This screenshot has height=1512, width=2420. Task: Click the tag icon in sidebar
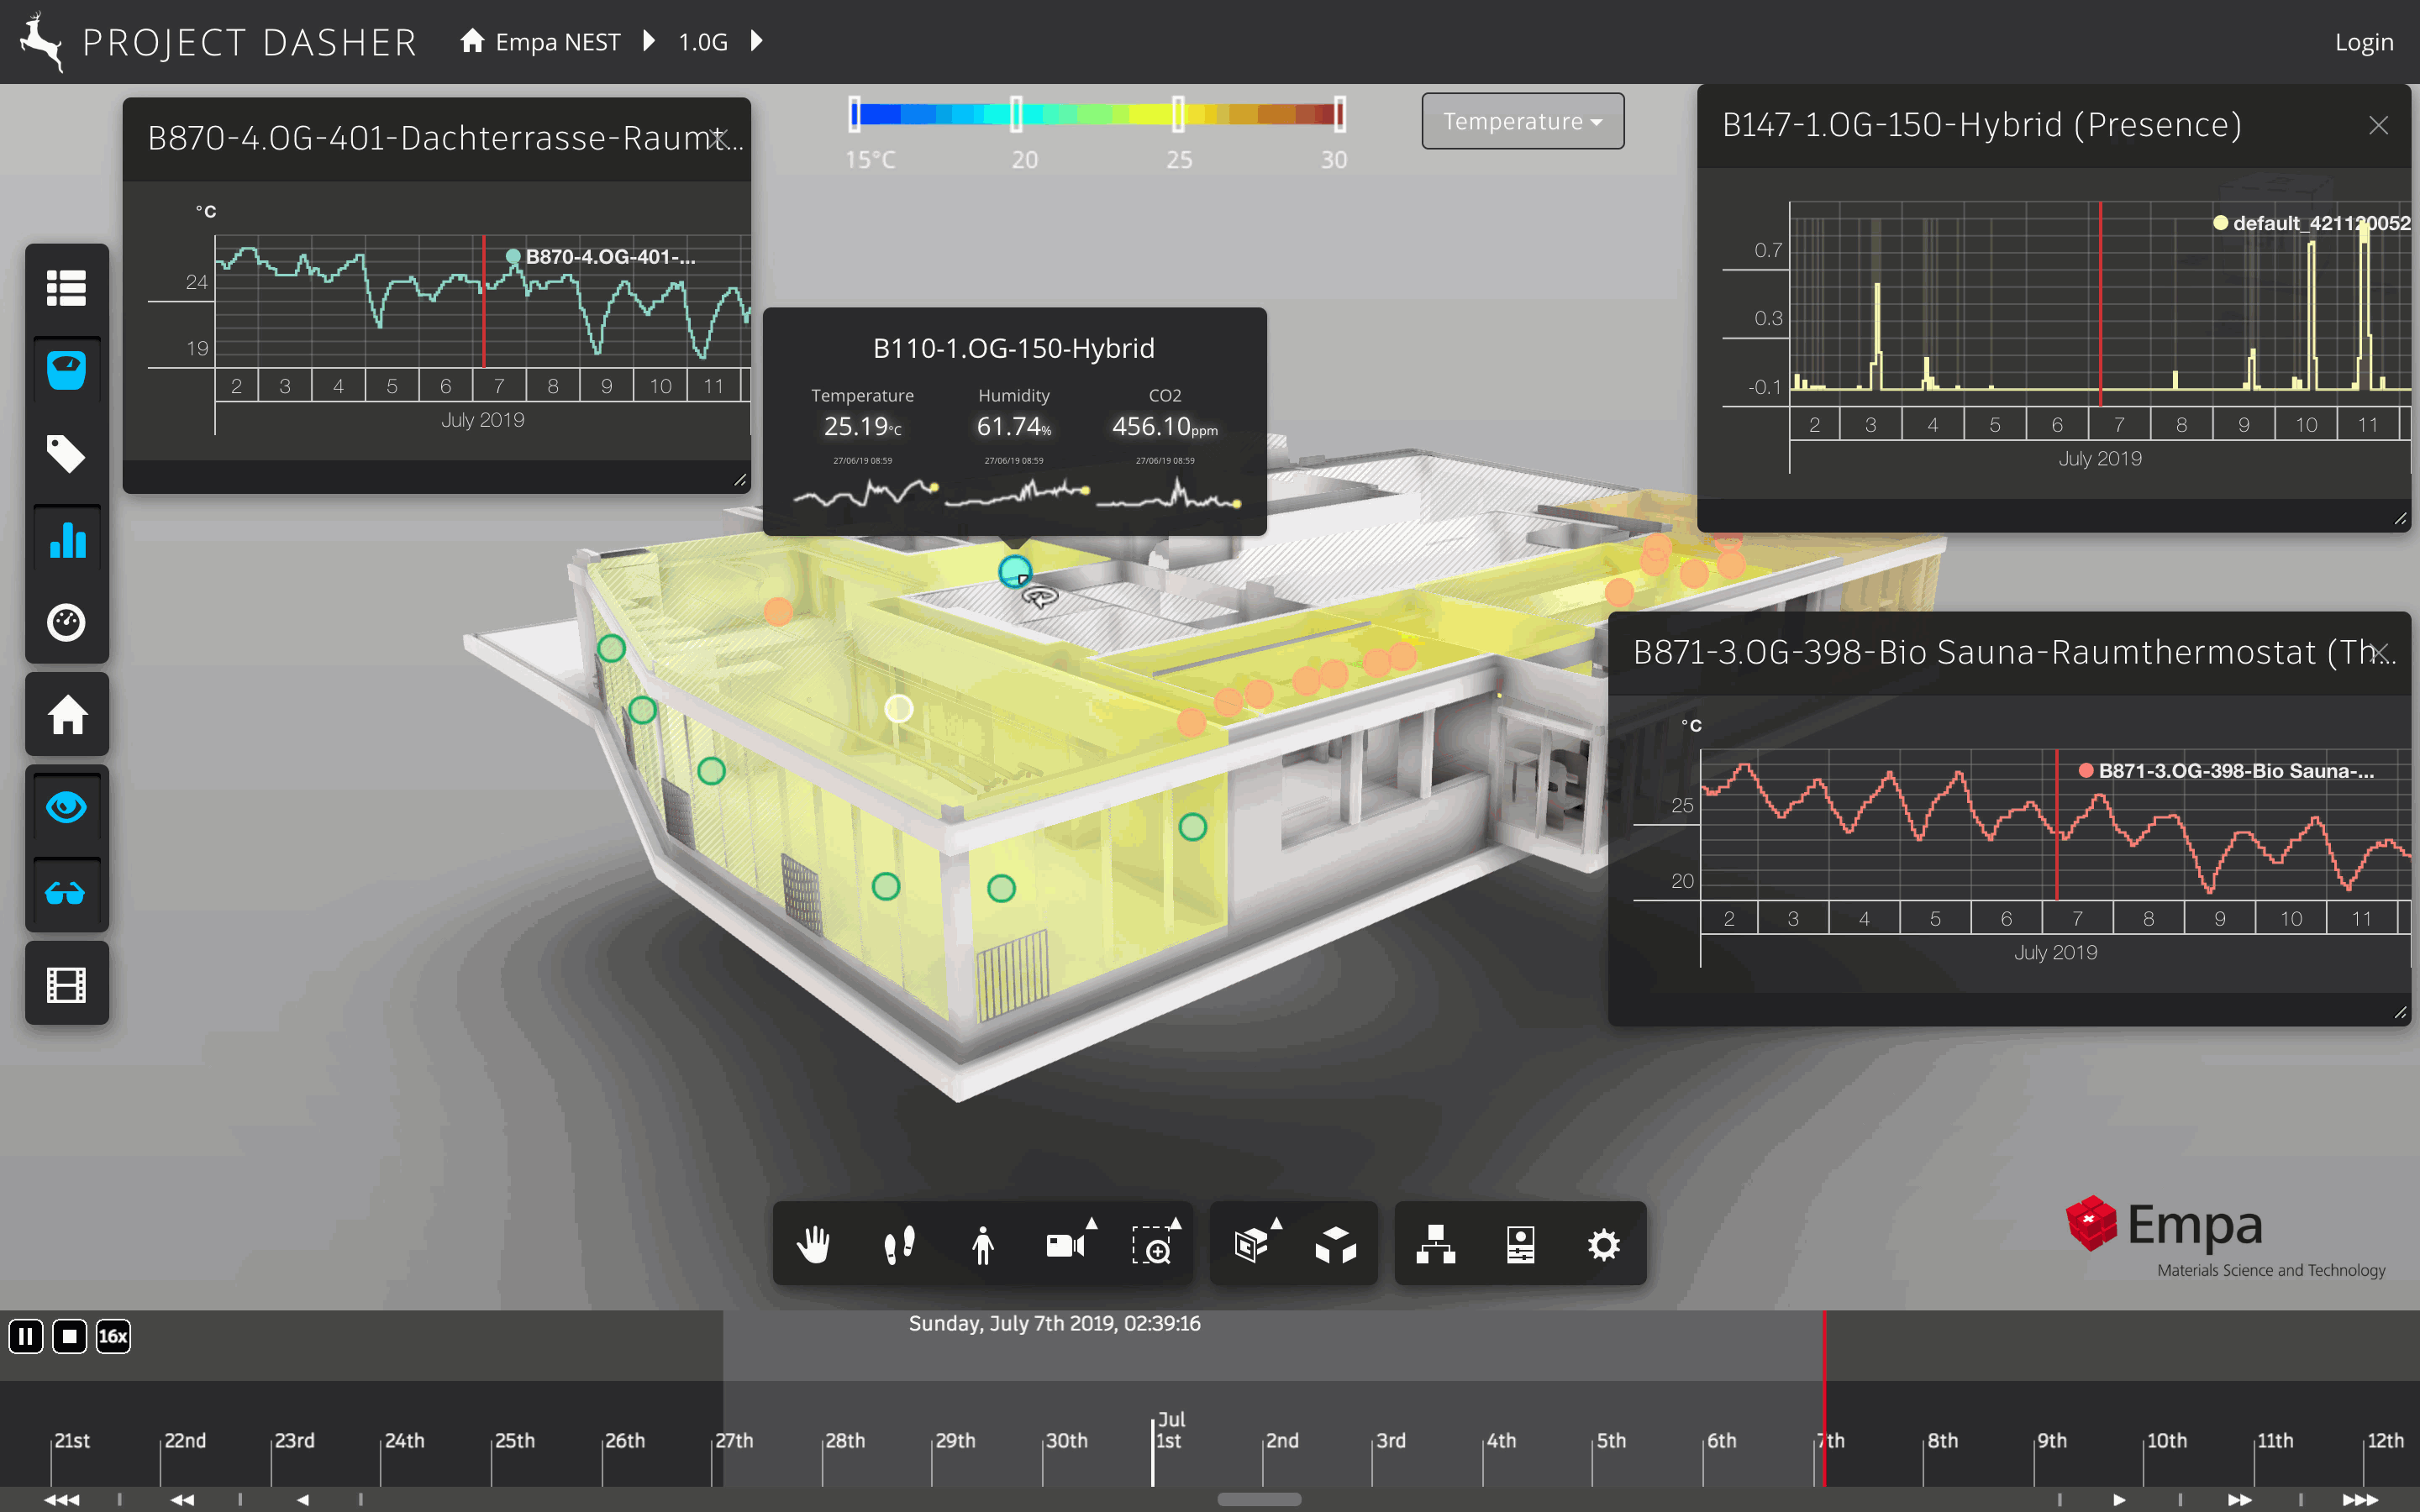coord(67,454)
